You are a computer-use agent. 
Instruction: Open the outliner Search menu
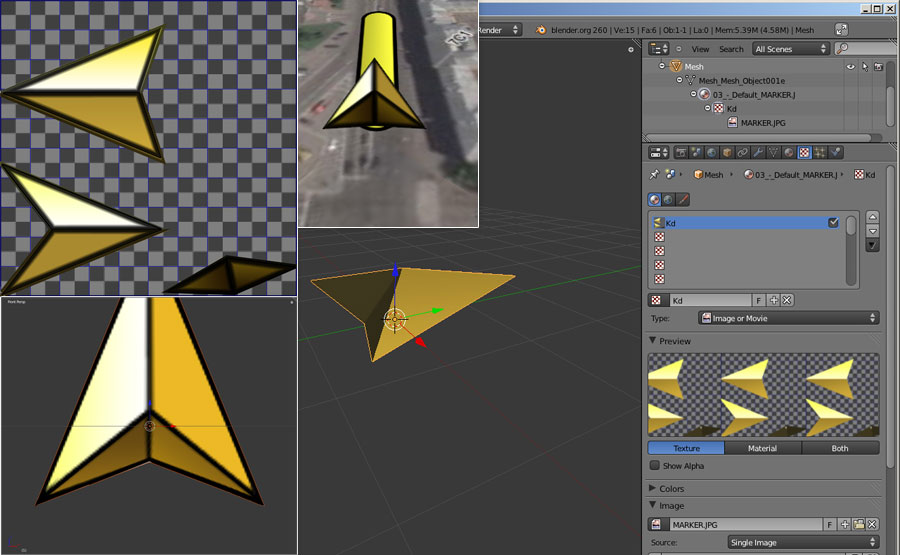point(731,49)
